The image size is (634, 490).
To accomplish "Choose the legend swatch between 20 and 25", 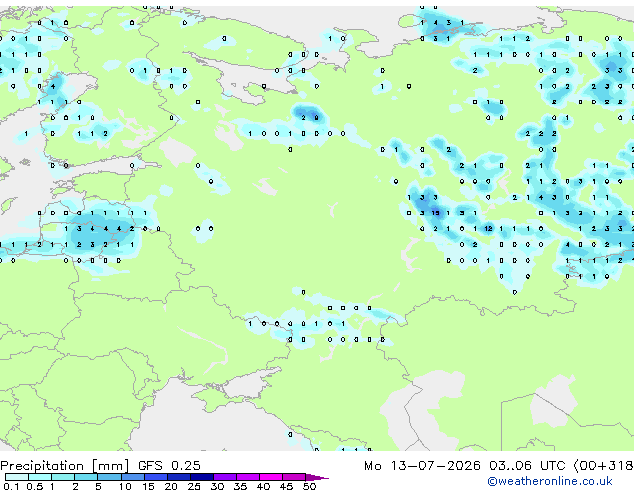I will point(178,477).
